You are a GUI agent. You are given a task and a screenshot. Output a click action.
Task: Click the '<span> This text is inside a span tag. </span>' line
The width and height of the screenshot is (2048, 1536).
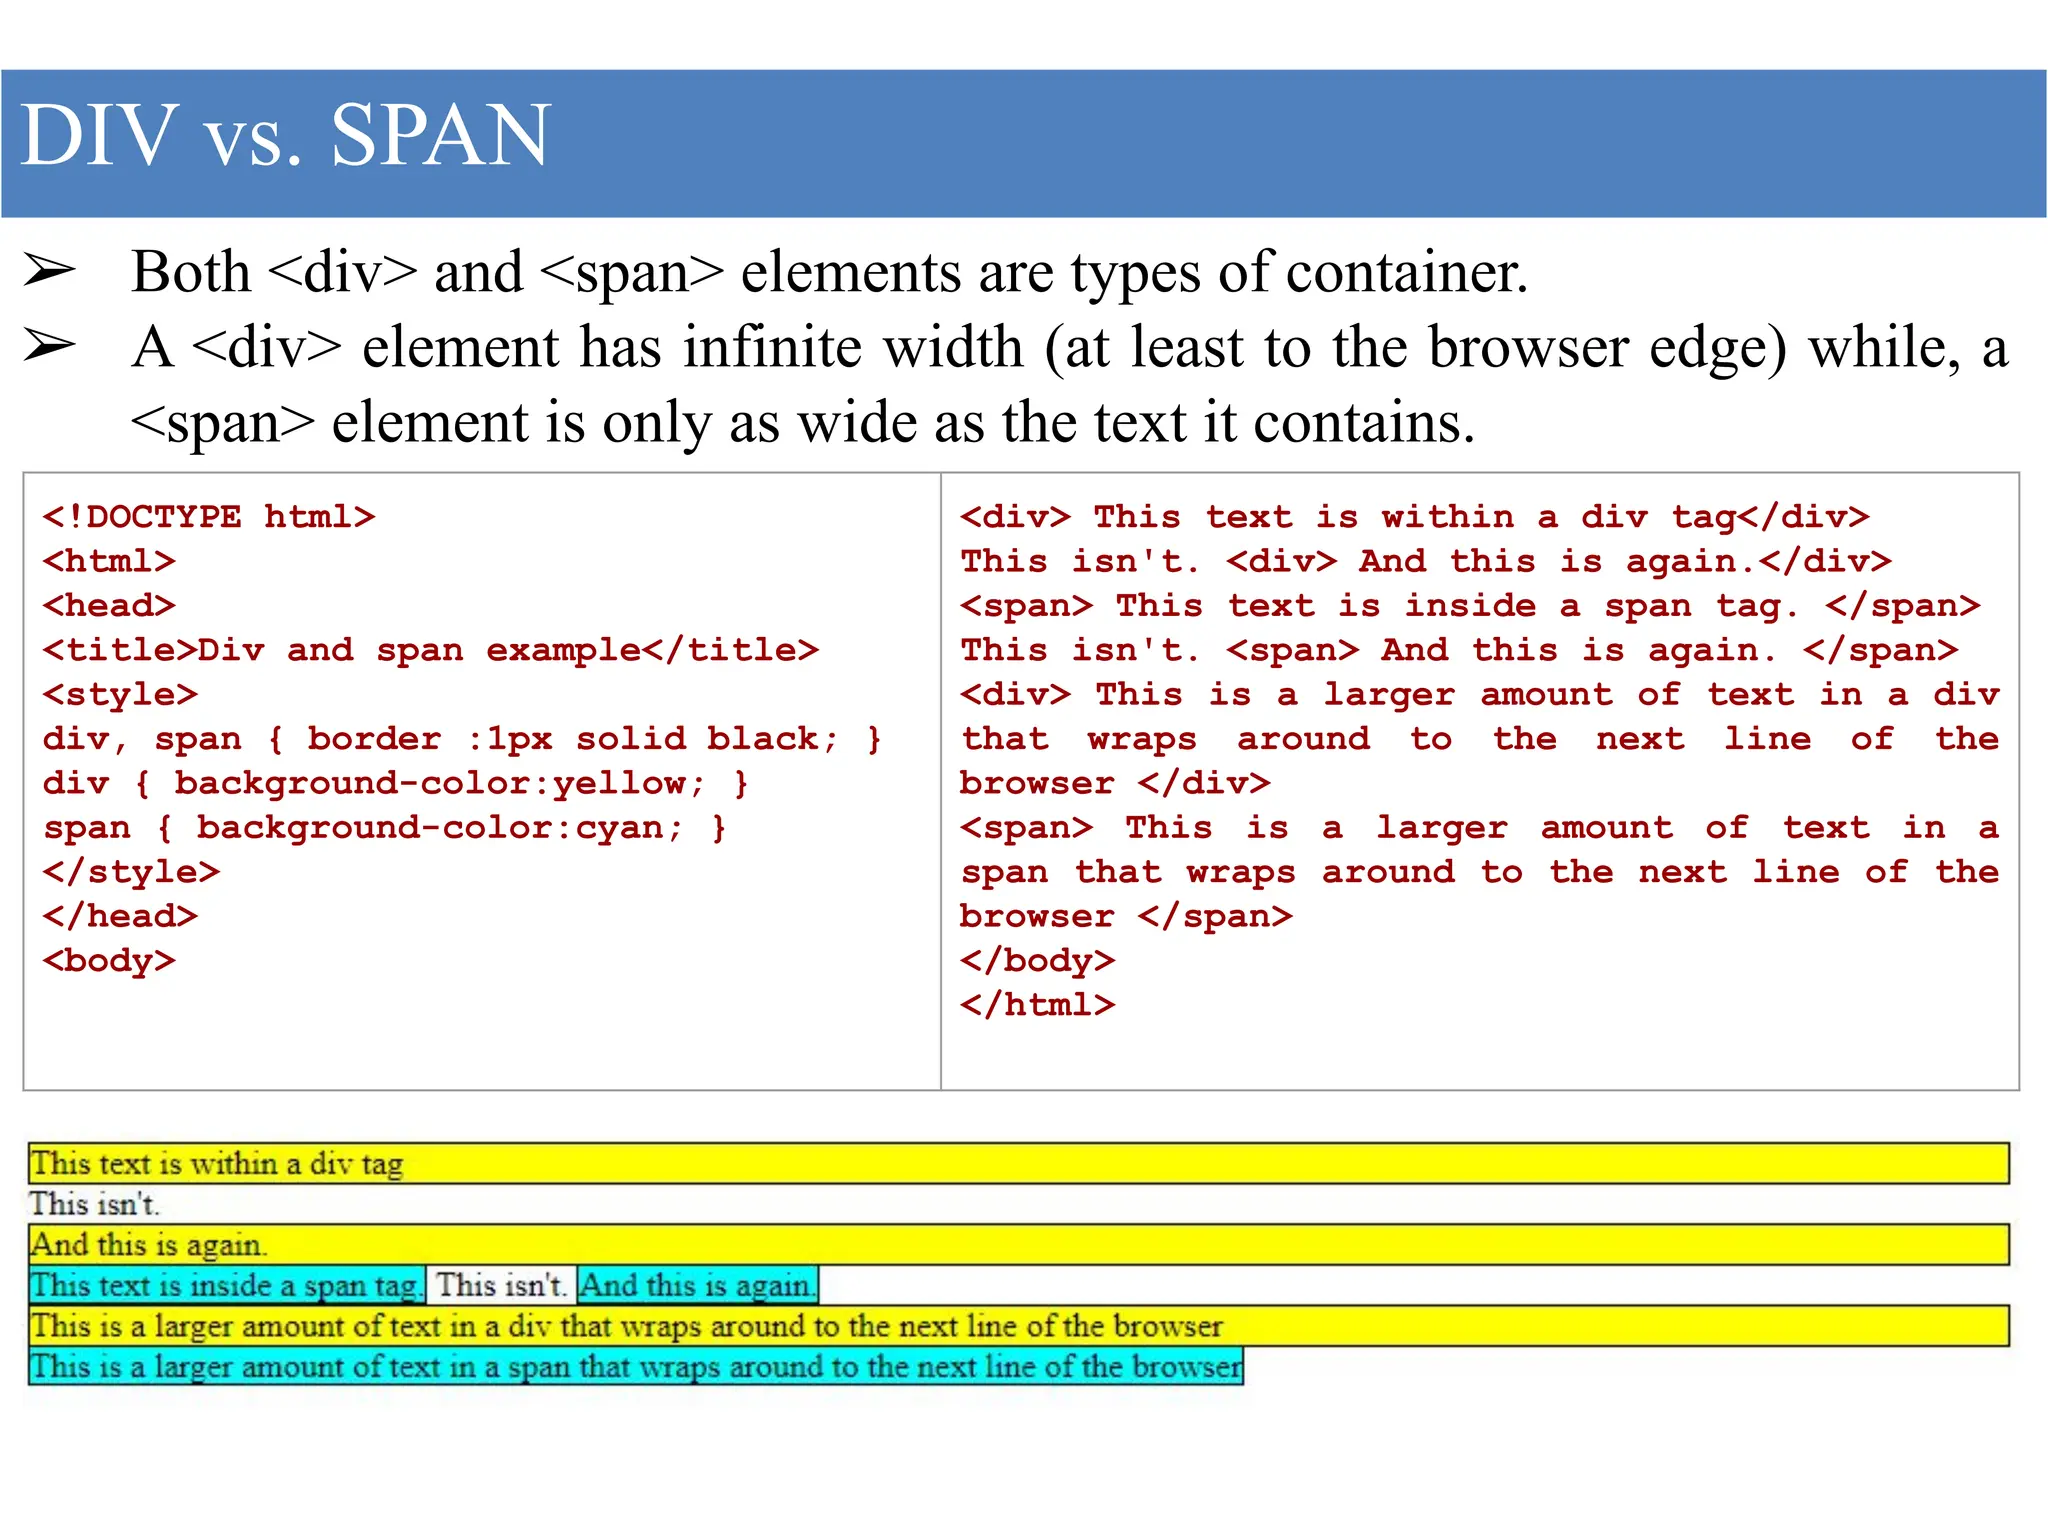click(1469, 606)
